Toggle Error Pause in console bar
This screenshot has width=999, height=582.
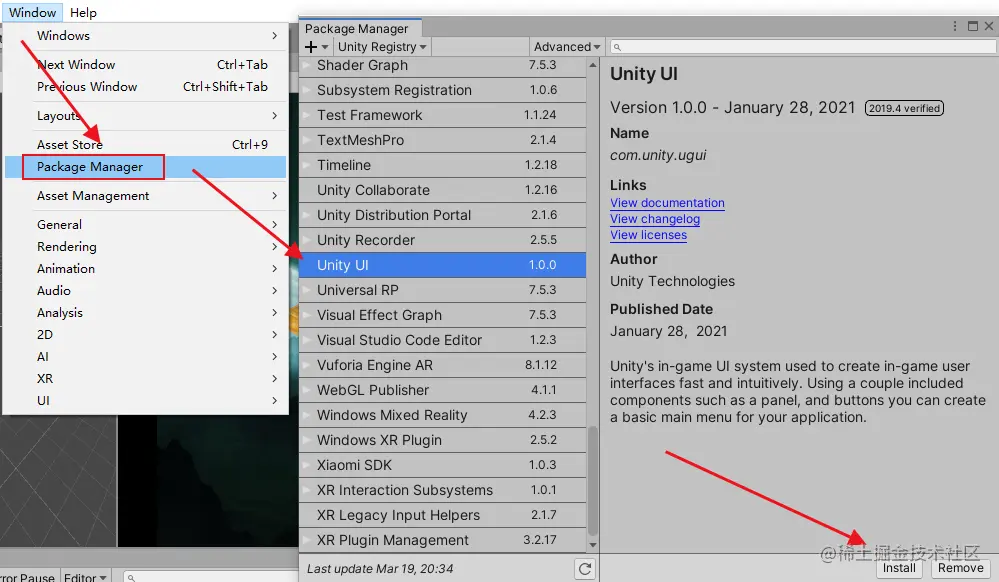click(27, 577)
